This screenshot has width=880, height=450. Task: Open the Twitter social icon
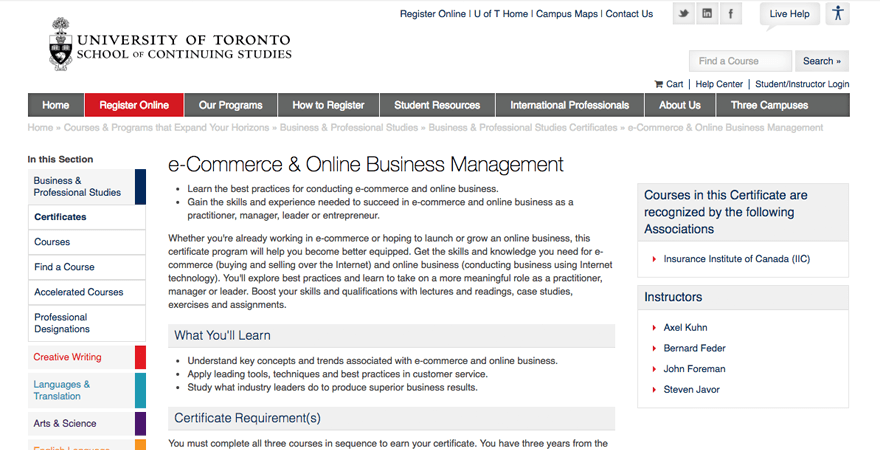click(x=684, y=14)
